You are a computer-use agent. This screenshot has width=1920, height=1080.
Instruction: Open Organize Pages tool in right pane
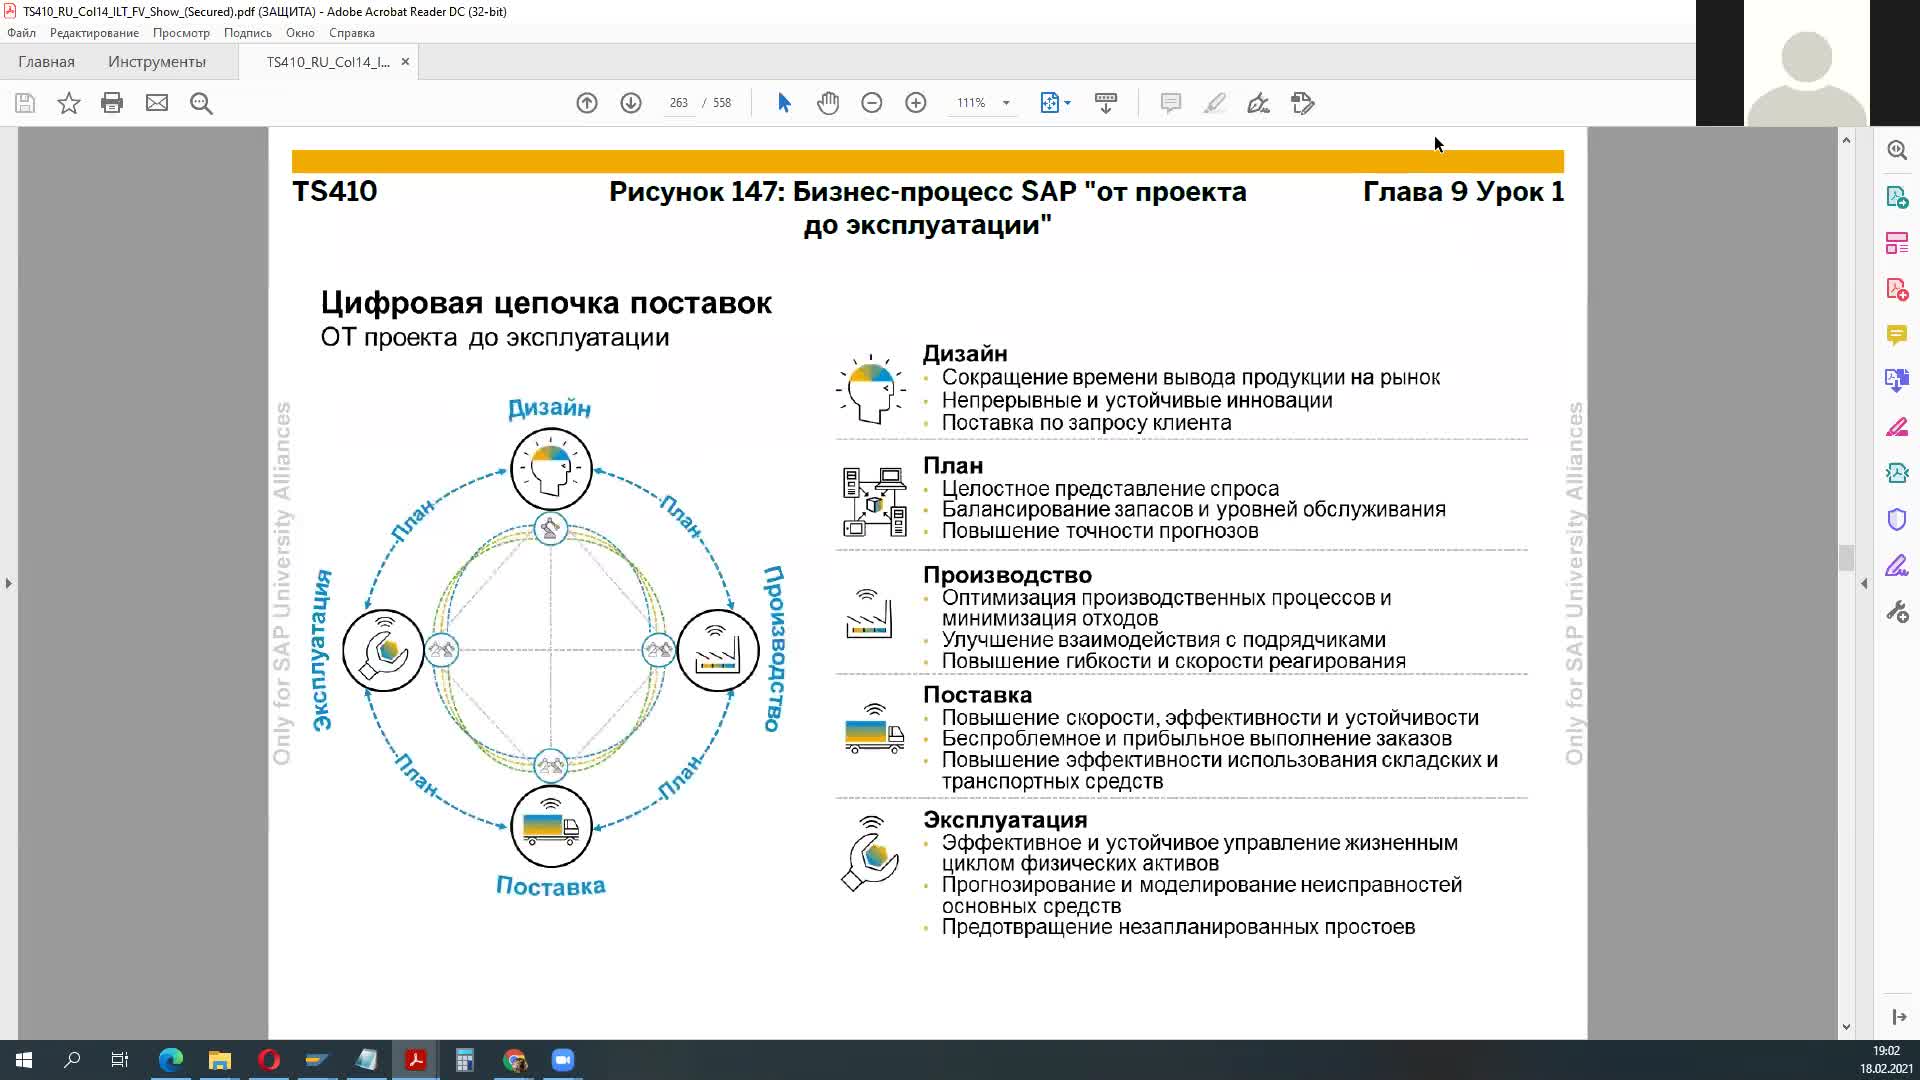pyautogui.click(x=1897, y=243)
